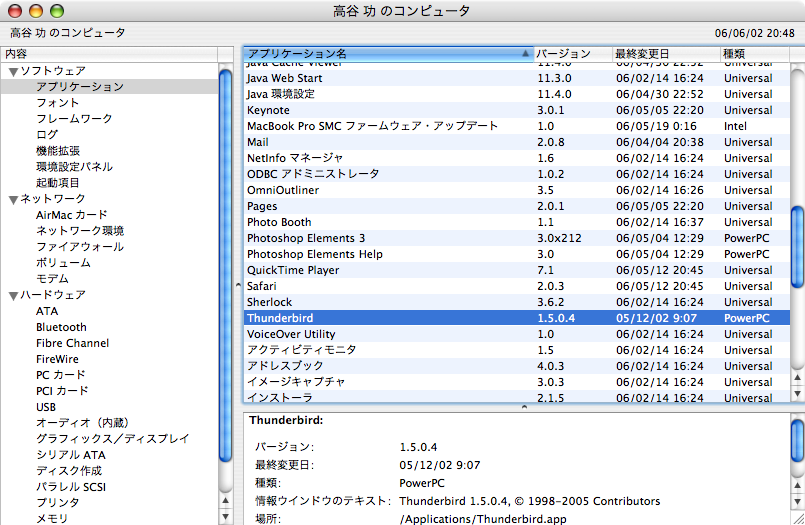The image size is (805, 525).
Task: Show USB hardware info
Action: pos(46,407)
